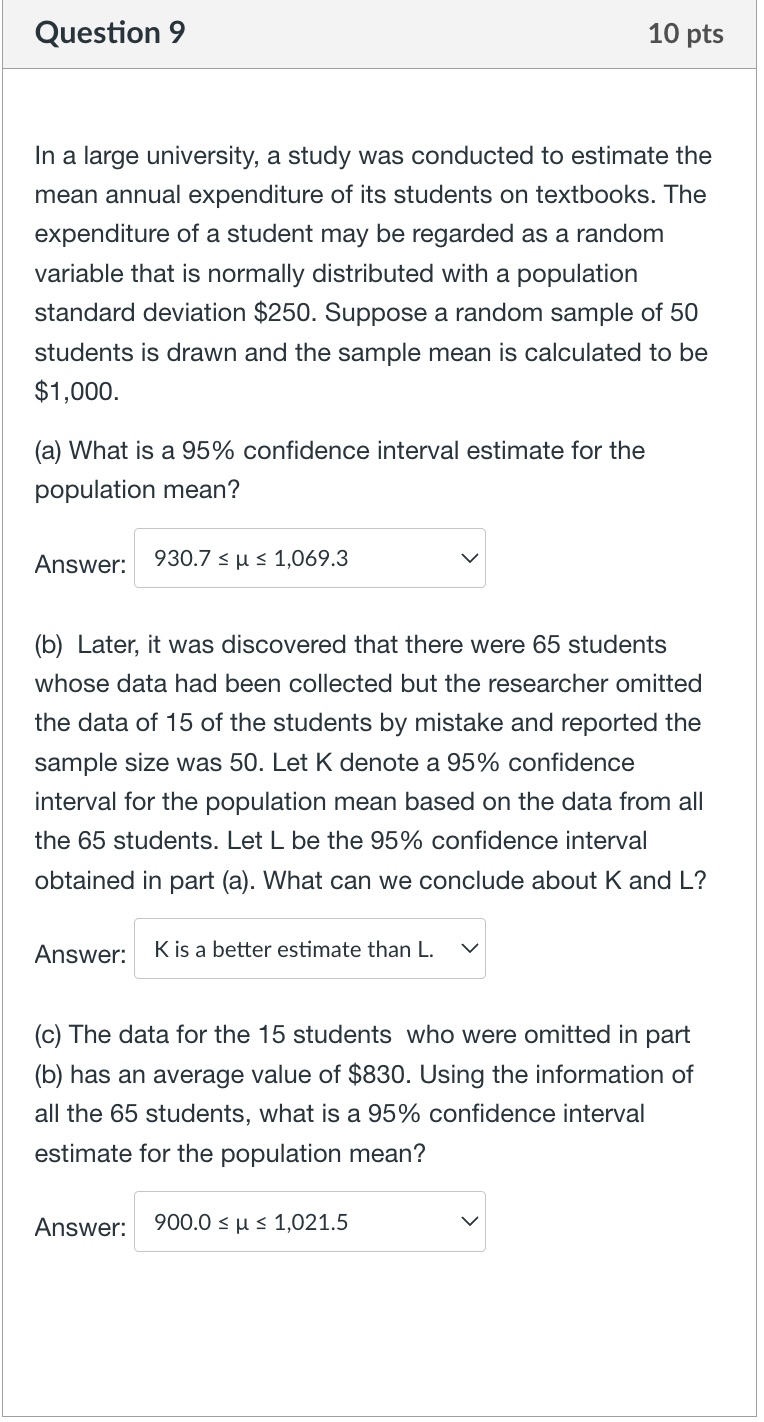This screenshot has width=764, height=1422.
Task: Click the '10 pts' points label
Action: coord(685,34)
